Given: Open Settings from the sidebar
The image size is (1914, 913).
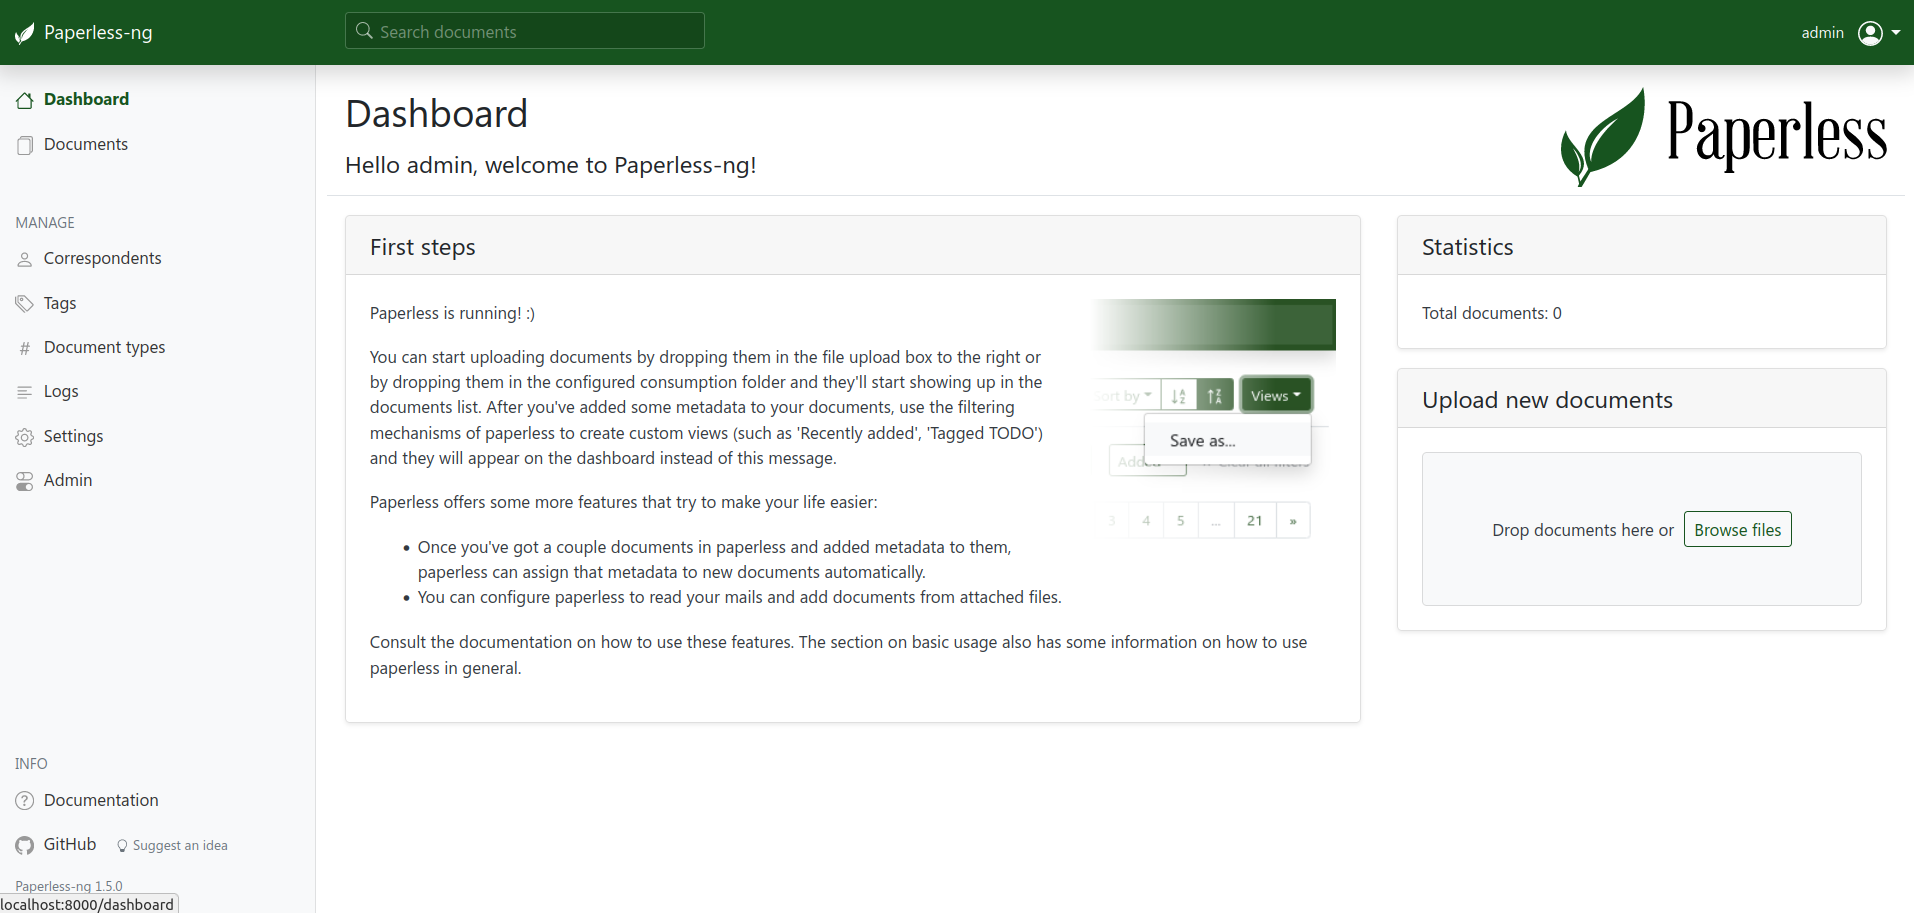Looking at the screenshot, I should tap(73, 436).
